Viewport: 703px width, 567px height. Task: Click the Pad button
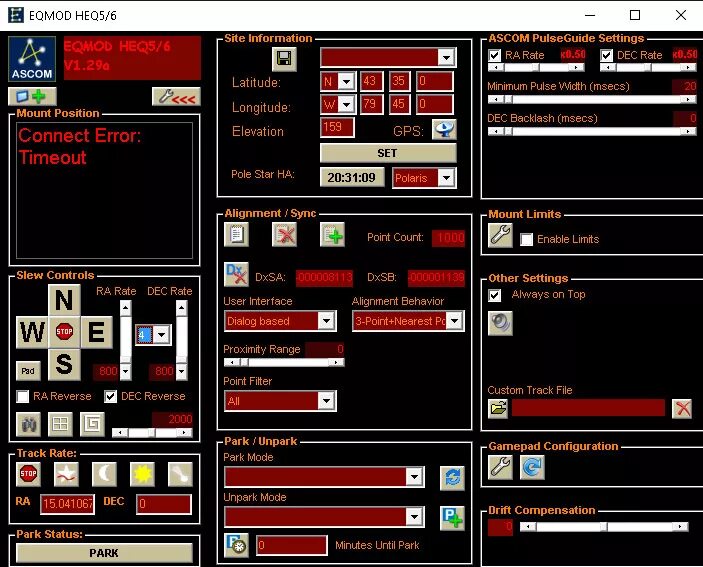click(x=28, y=371)
